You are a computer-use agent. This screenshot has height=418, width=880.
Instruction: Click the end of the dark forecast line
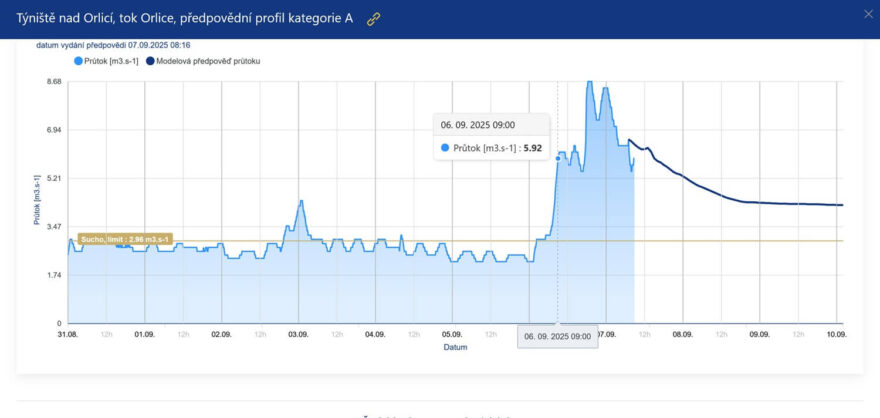click(x=843, y=205)
